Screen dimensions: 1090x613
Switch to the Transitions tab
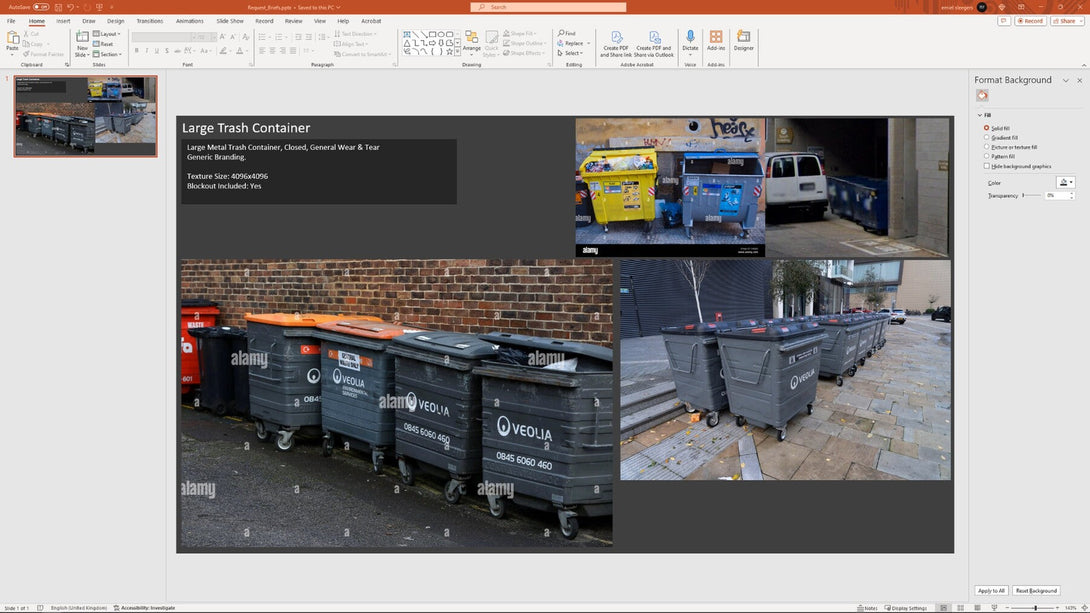click(x=149, y=21)
